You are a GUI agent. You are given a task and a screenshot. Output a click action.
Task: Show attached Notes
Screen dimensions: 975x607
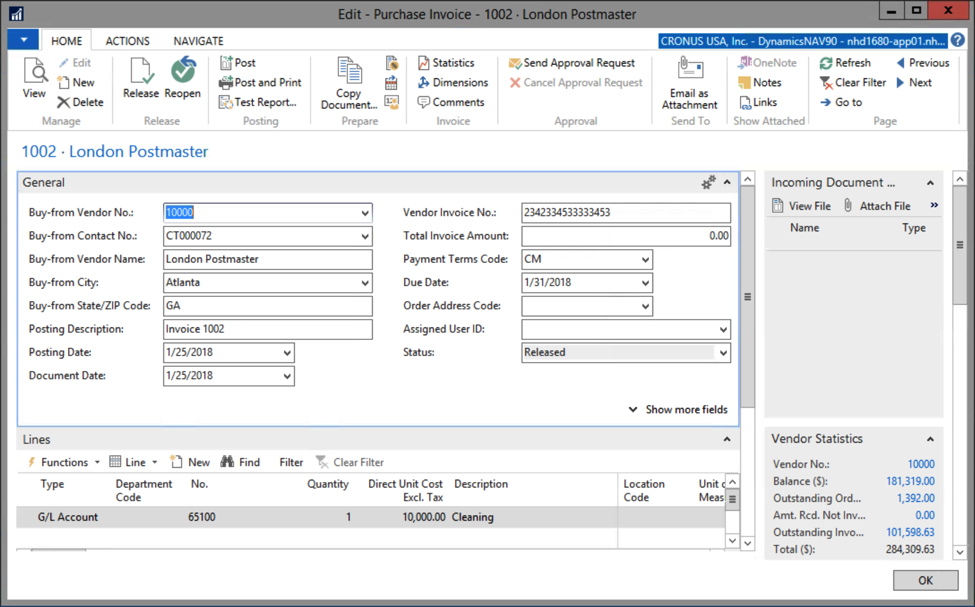(x=759, y=82)
